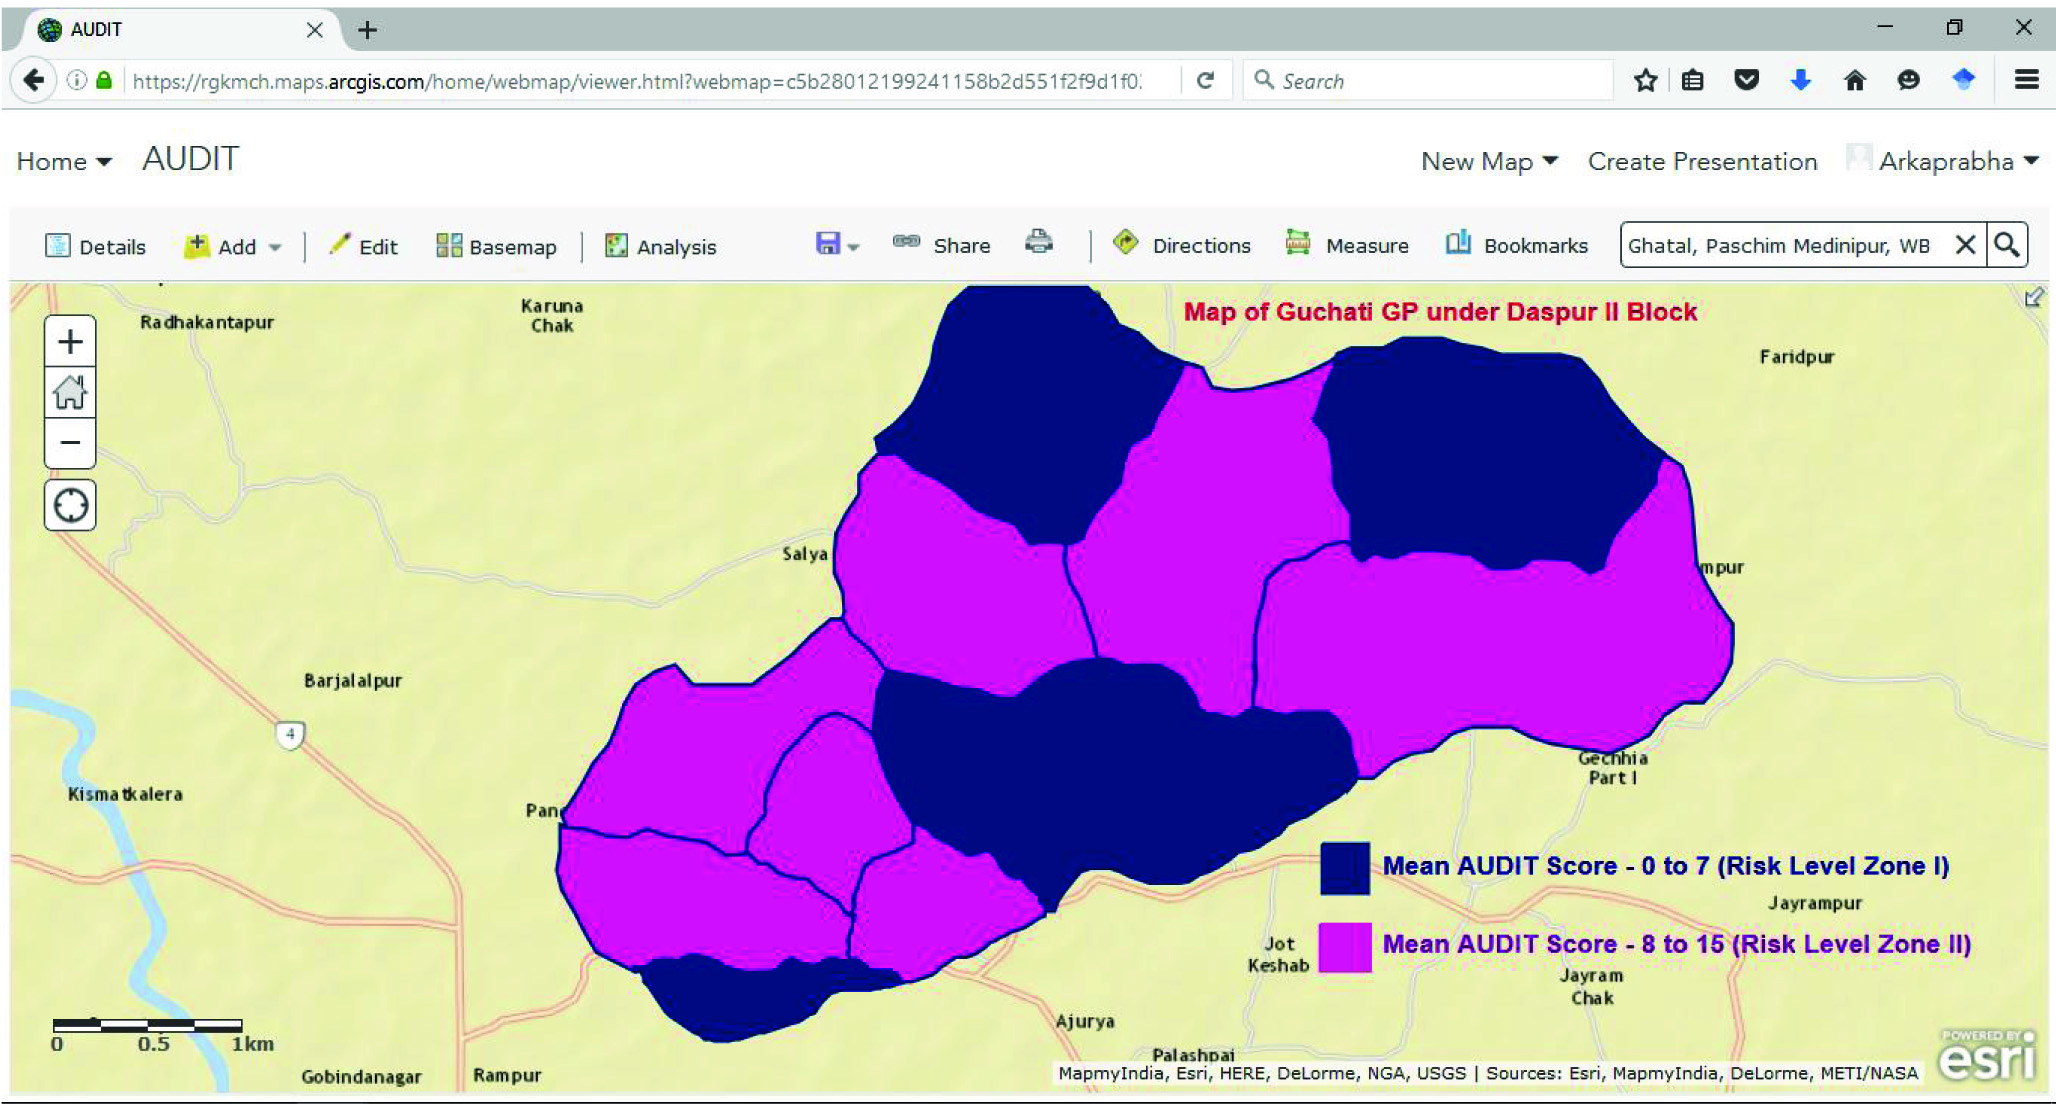Expand the New Map dropdown

pyautogui.click(x=1489, y=162)
